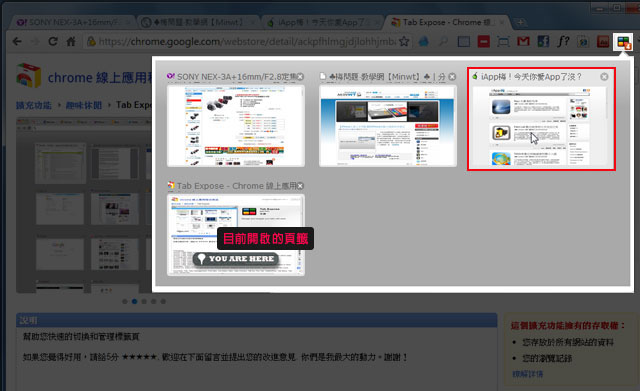Open the 趣味休閒 breadcrumb link
The height and width of the screenshot is (391, 640).
(x=84, y=105)
